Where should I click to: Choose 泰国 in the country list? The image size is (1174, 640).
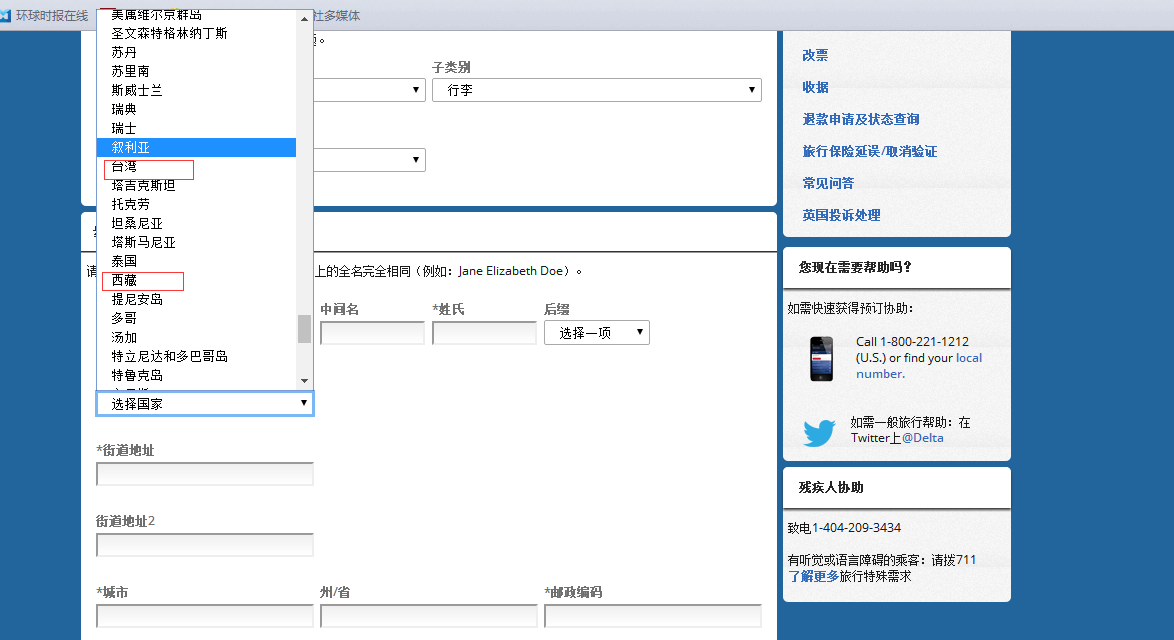pyautogui.click(x=124, y=261)
